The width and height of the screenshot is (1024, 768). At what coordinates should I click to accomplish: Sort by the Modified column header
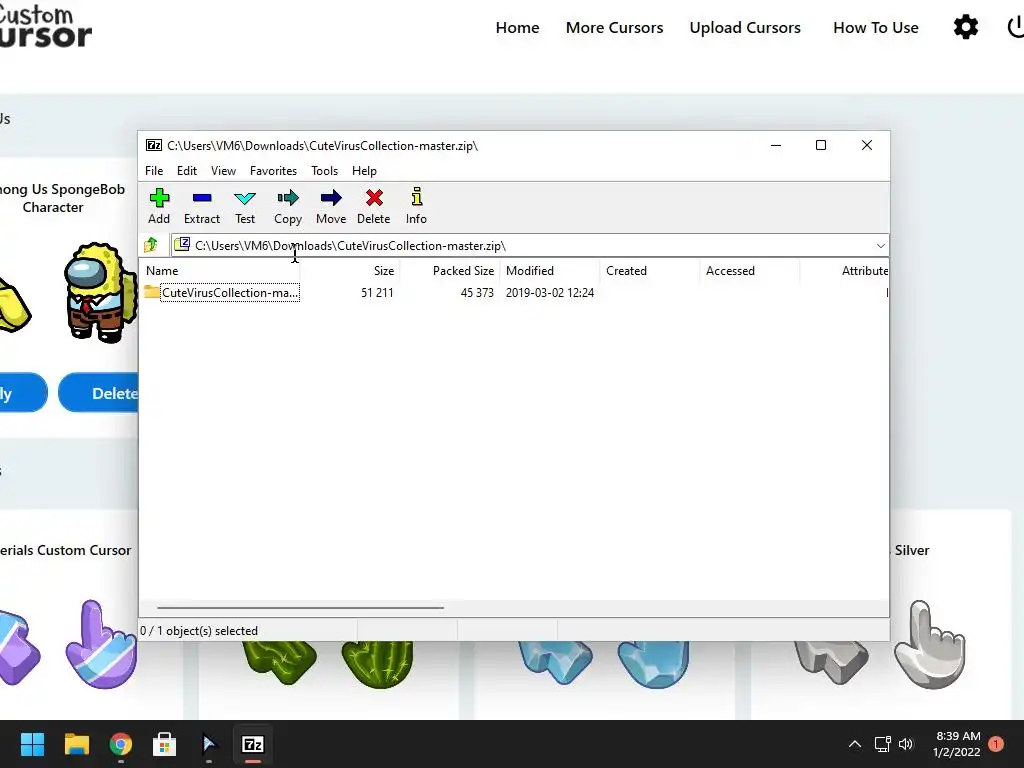[550, 270]
